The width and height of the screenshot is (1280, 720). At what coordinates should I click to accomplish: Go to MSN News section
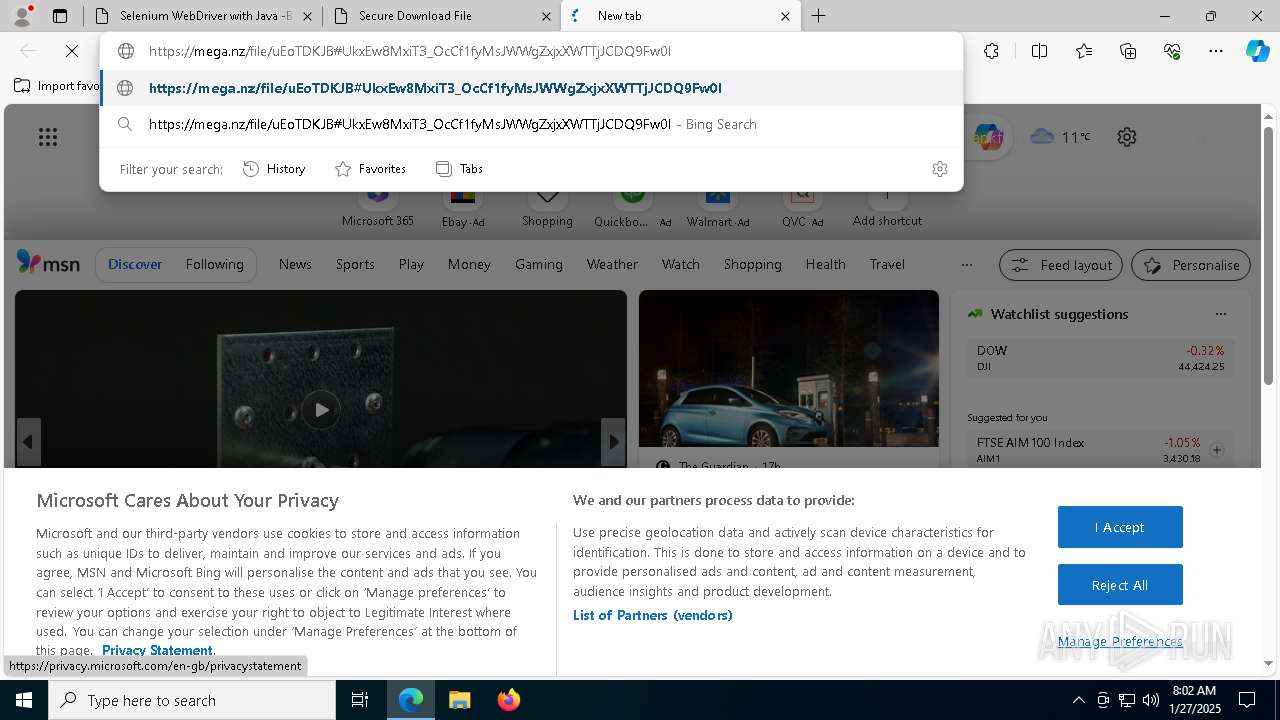[x=295, y=264]
